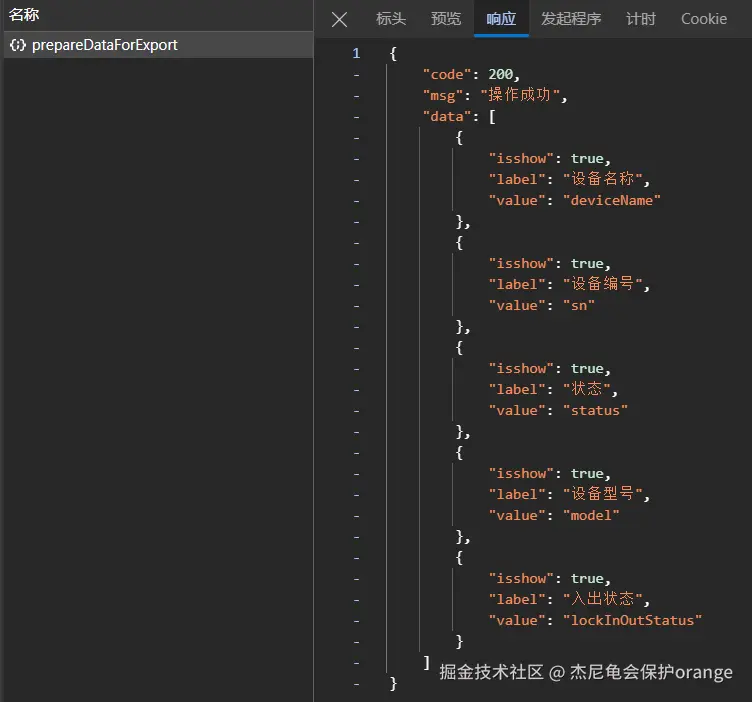Collapse the "data" array via gutter marker
Screen dimensions: 752x702
point(356,116)
